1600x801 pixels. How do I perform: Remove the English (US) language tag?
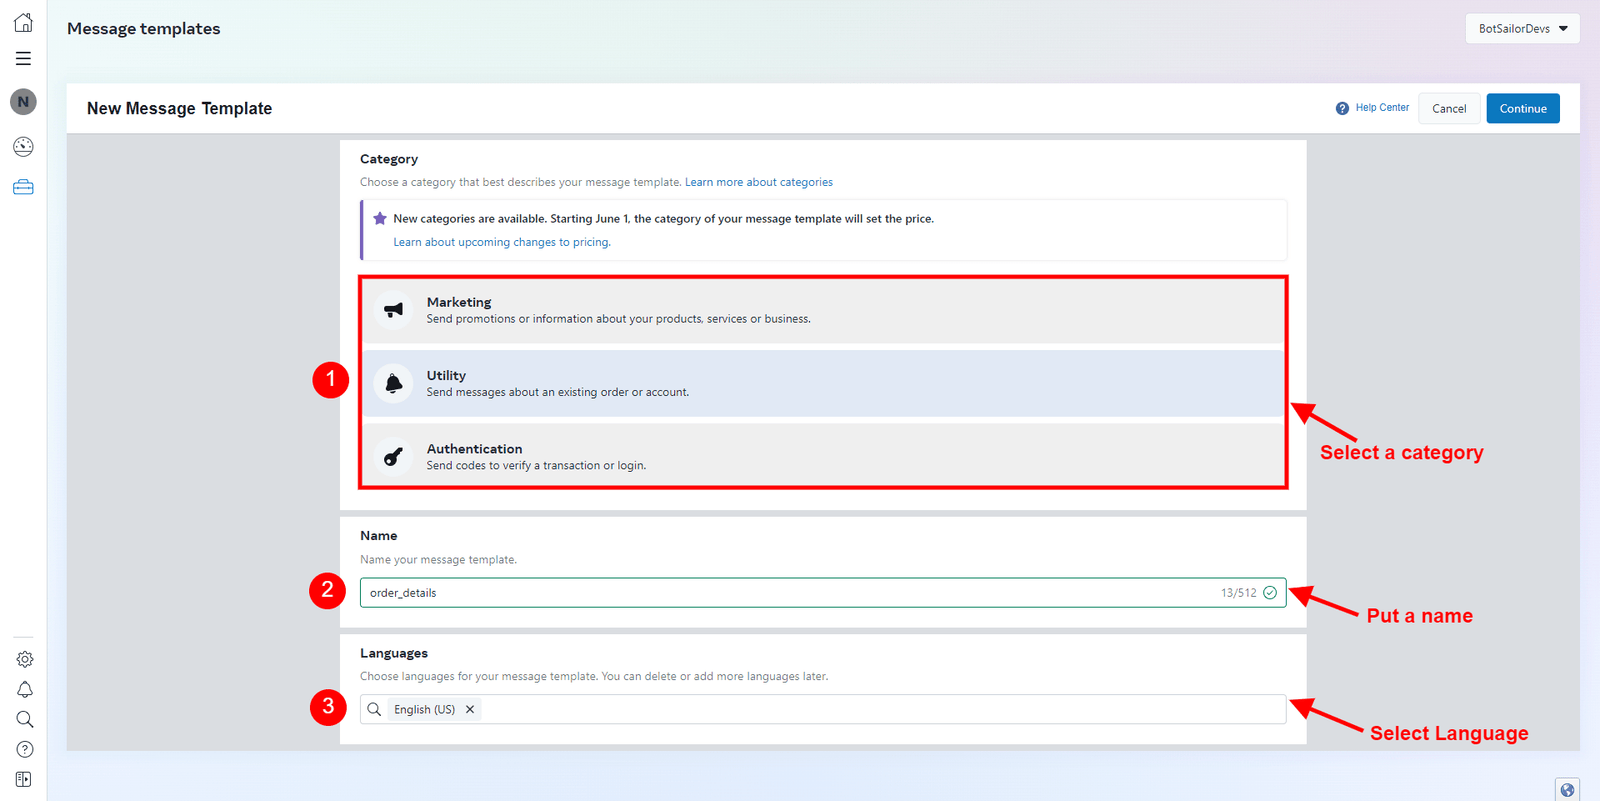point(470,709)
